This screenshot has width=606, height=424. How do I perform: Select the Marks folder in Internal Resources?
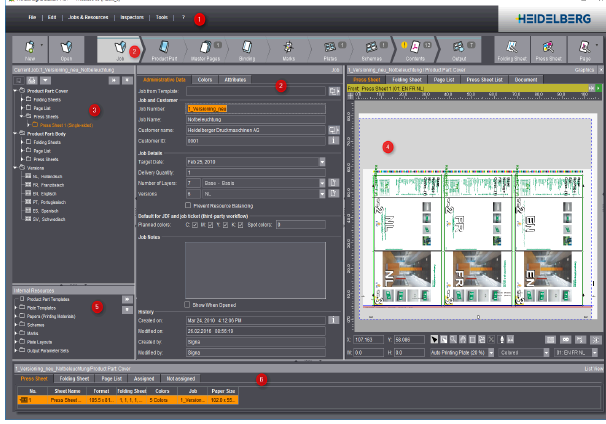32,333
